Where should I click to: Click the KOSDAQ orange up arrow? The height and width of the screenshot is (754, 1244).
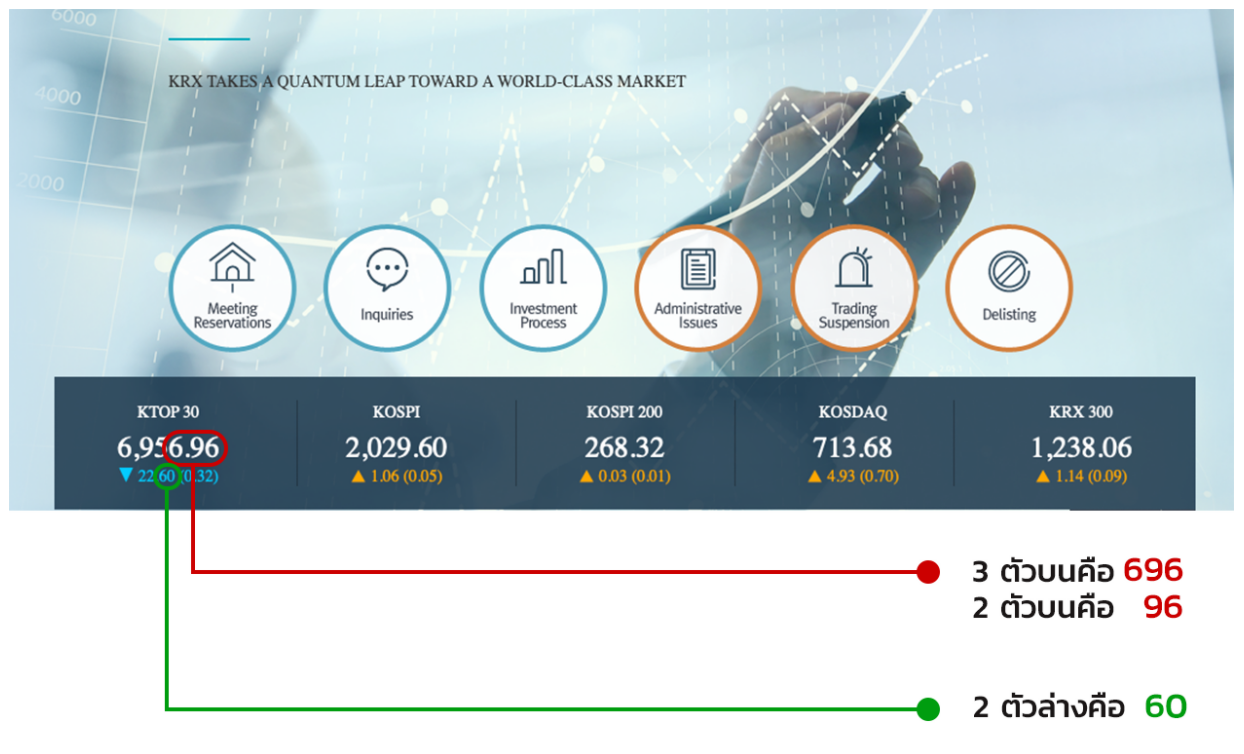coord(815,477)
